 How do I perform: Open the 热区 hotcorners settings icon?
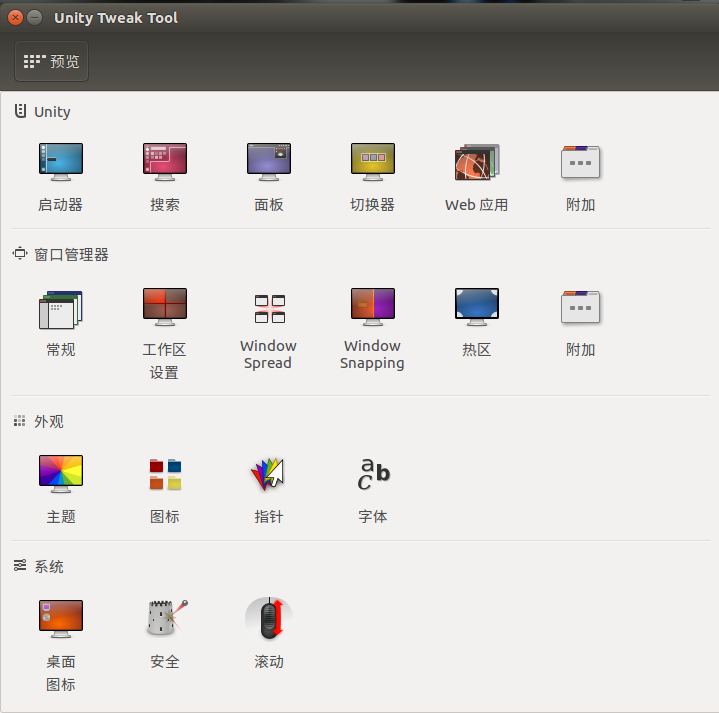(477, 307)
